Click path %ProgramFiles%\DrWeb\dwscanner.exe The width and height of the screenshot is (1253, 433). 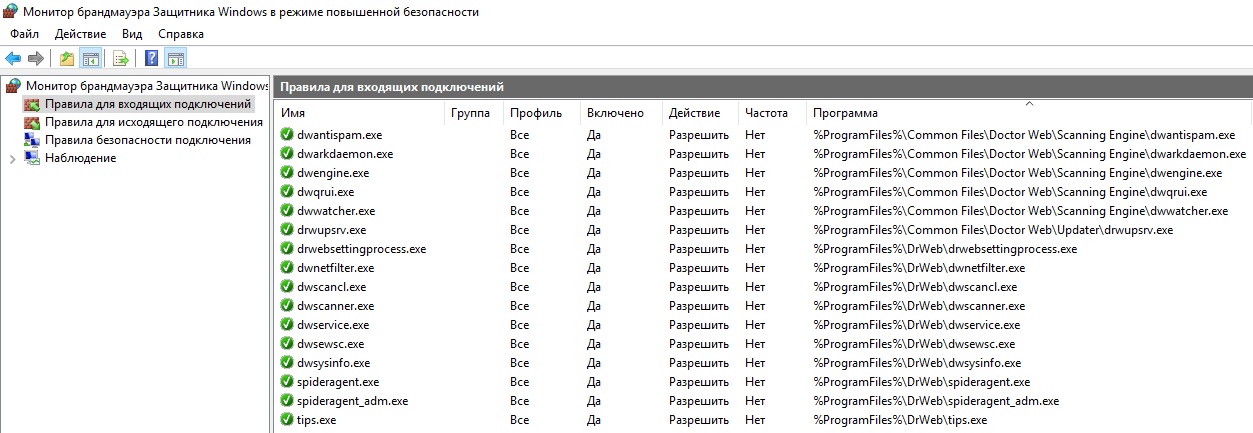pyautogui.click(x=919, y=306)
